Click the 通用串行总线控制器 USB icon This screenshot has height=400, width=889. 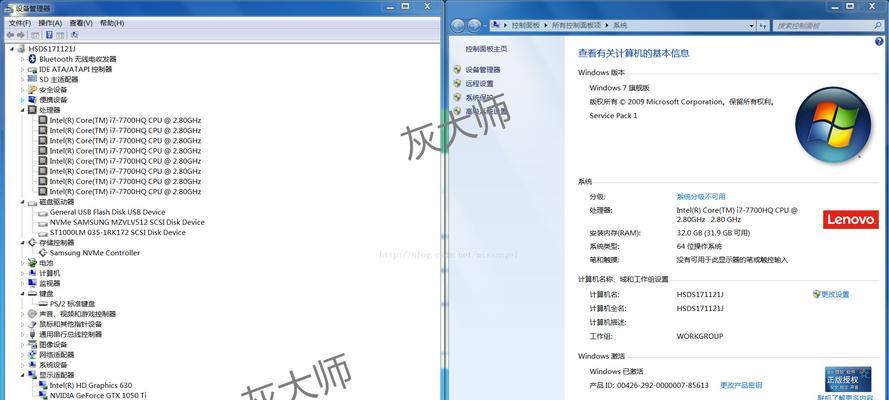(x=32, y=334)
